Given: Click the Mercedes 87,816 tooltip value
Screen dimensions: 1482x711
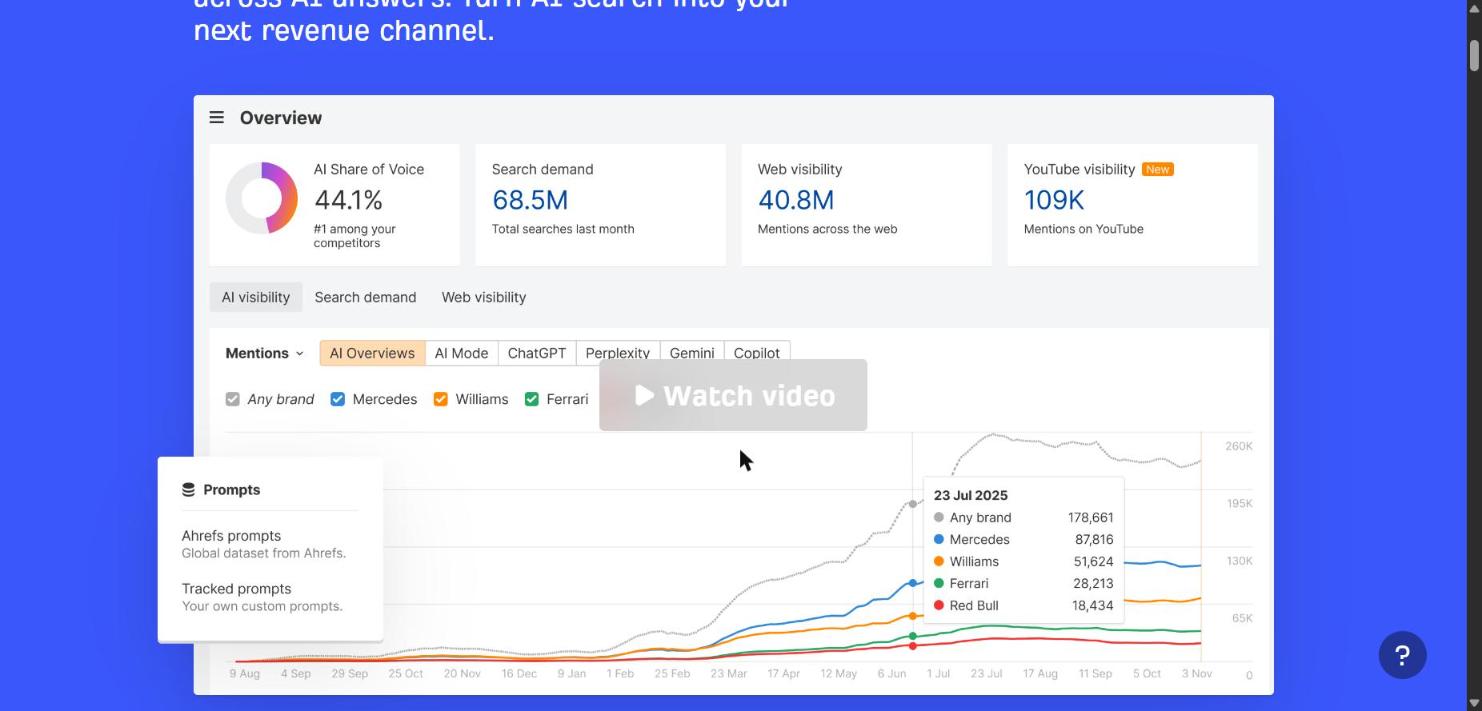Looking at the screenshot, I should pos(1094,539).
